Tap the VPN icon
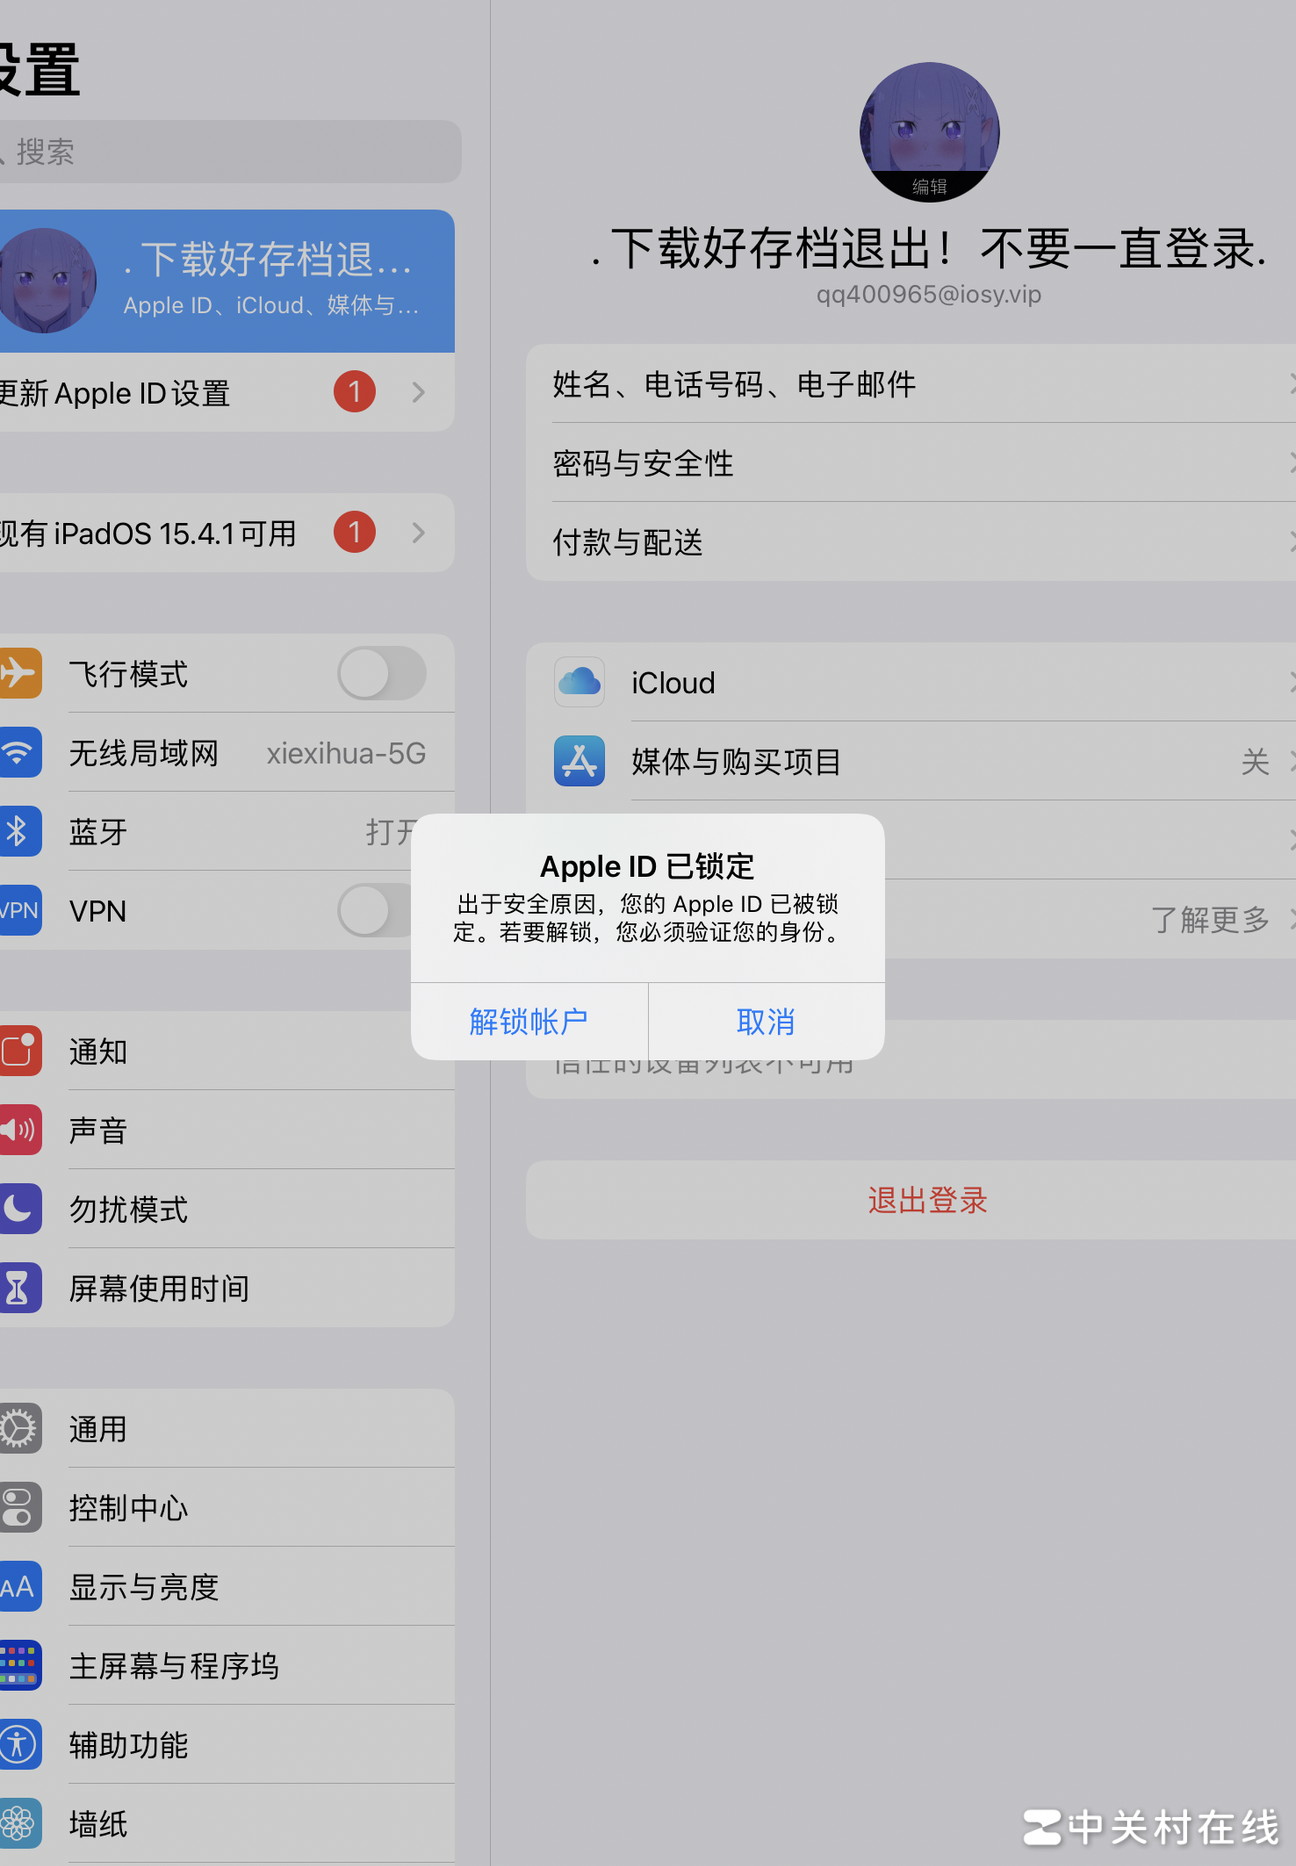Image resolution: width=1296 pixels, height=1866 pixels. click(18, 910)
